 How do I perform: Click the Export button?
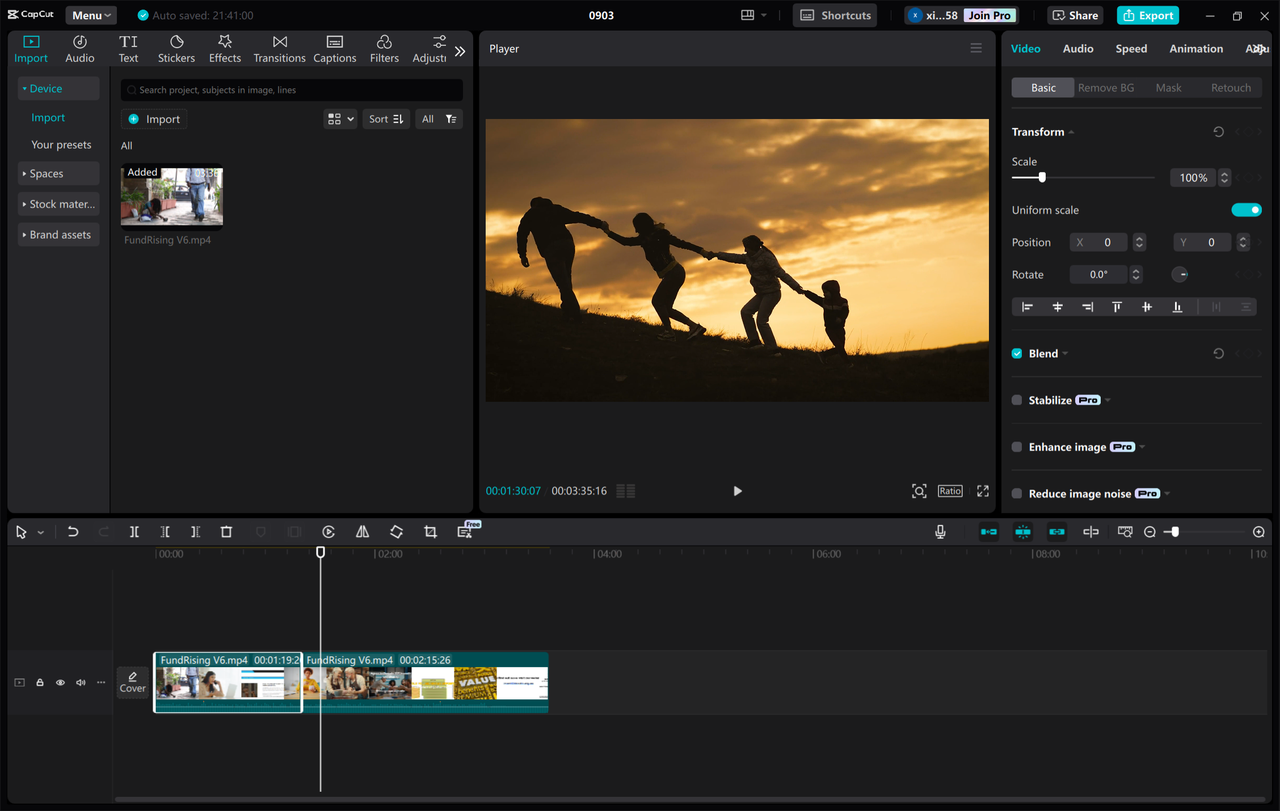tap(1147, 15)
